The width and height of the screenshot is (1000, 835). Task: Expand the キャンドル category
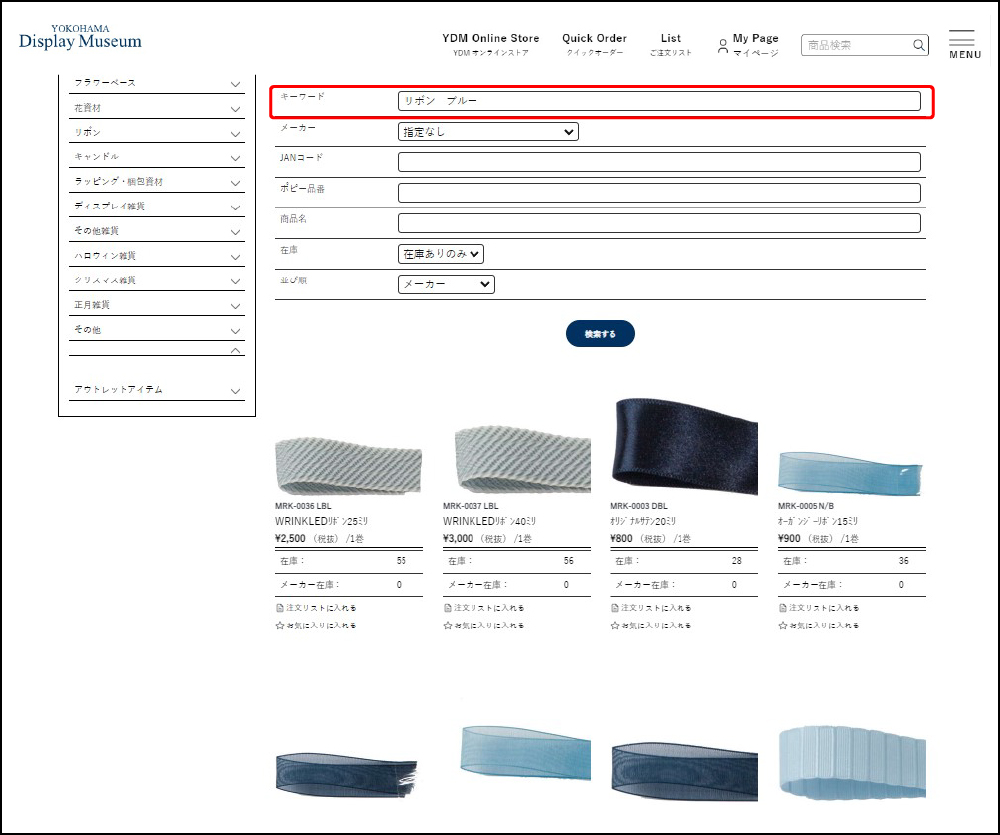pyautogui.click(x=235, y=158)
